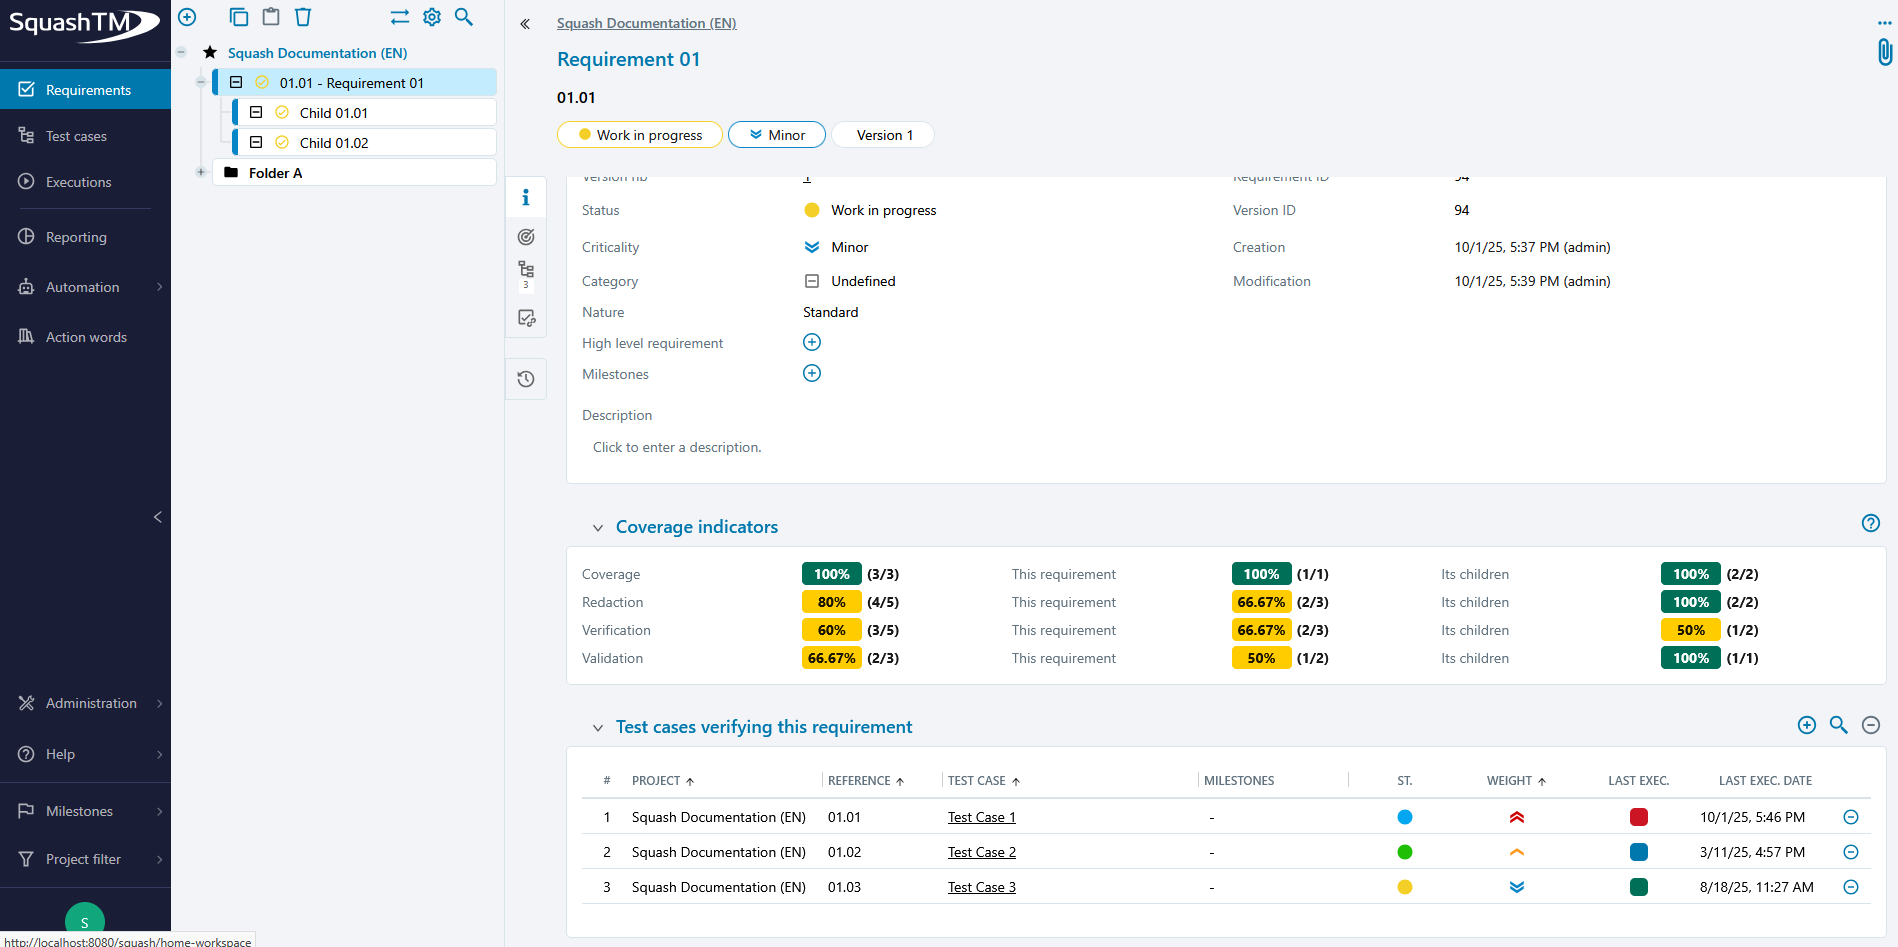Screen dimensions: 1898x947
Task: Open the Test Case 1 link
Action: click(981, 817)
